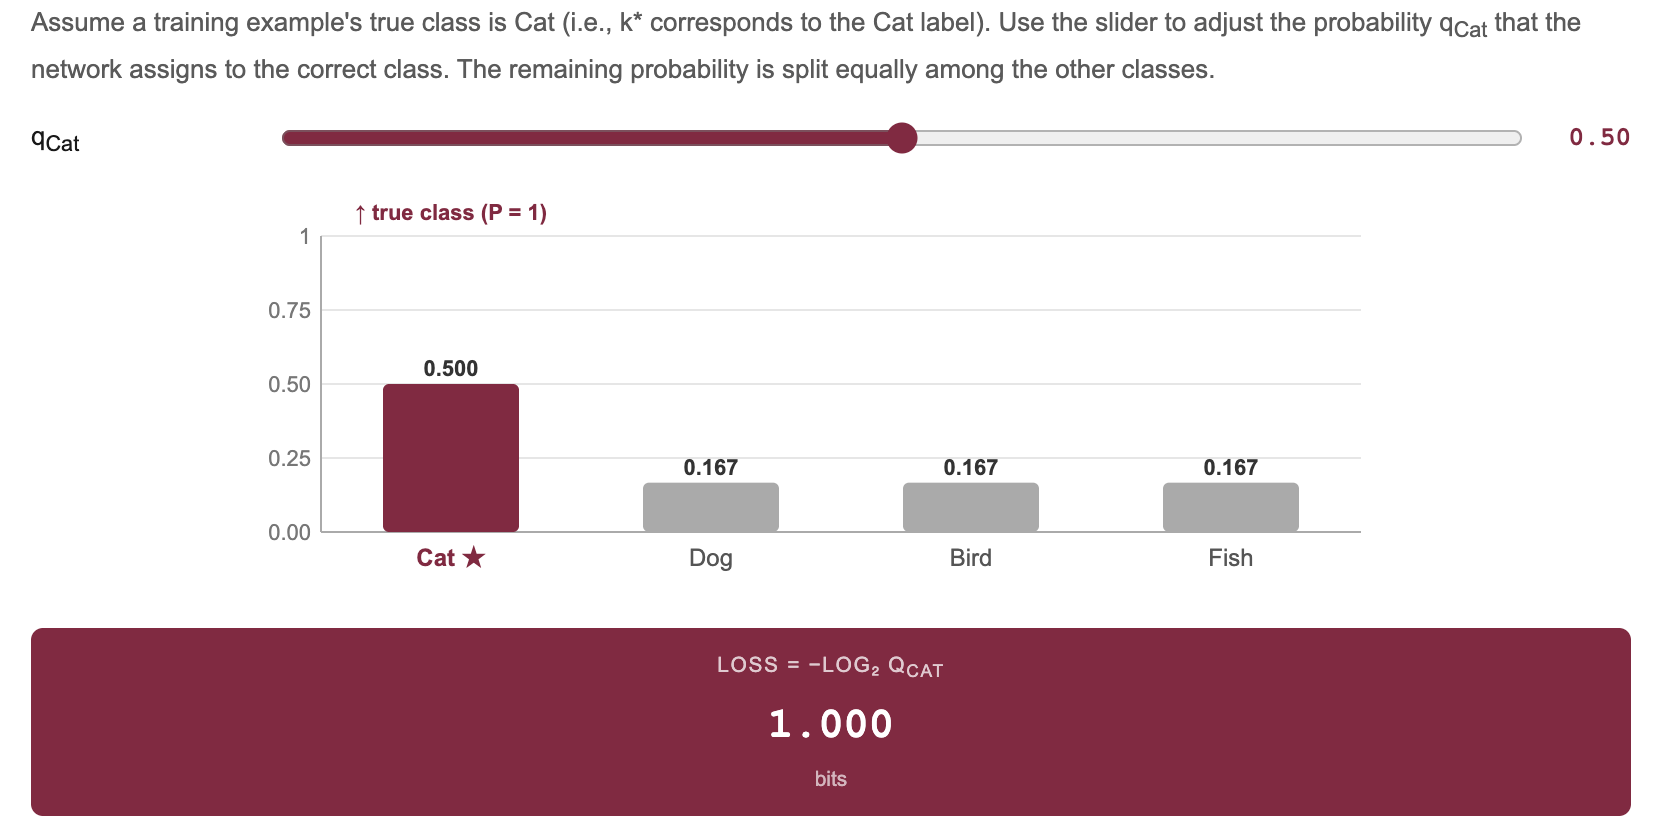Select the bits unit label
The image size is (1662, 822).
coord(830,778)
